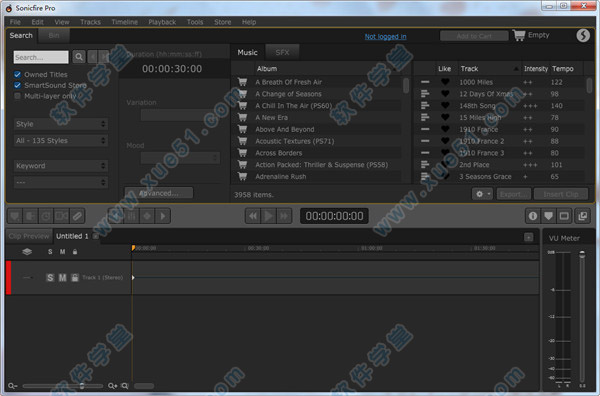Click the SmartSound round logo icon
The height and width of the screenshot is (396, 600).
[x=583, y=35]
